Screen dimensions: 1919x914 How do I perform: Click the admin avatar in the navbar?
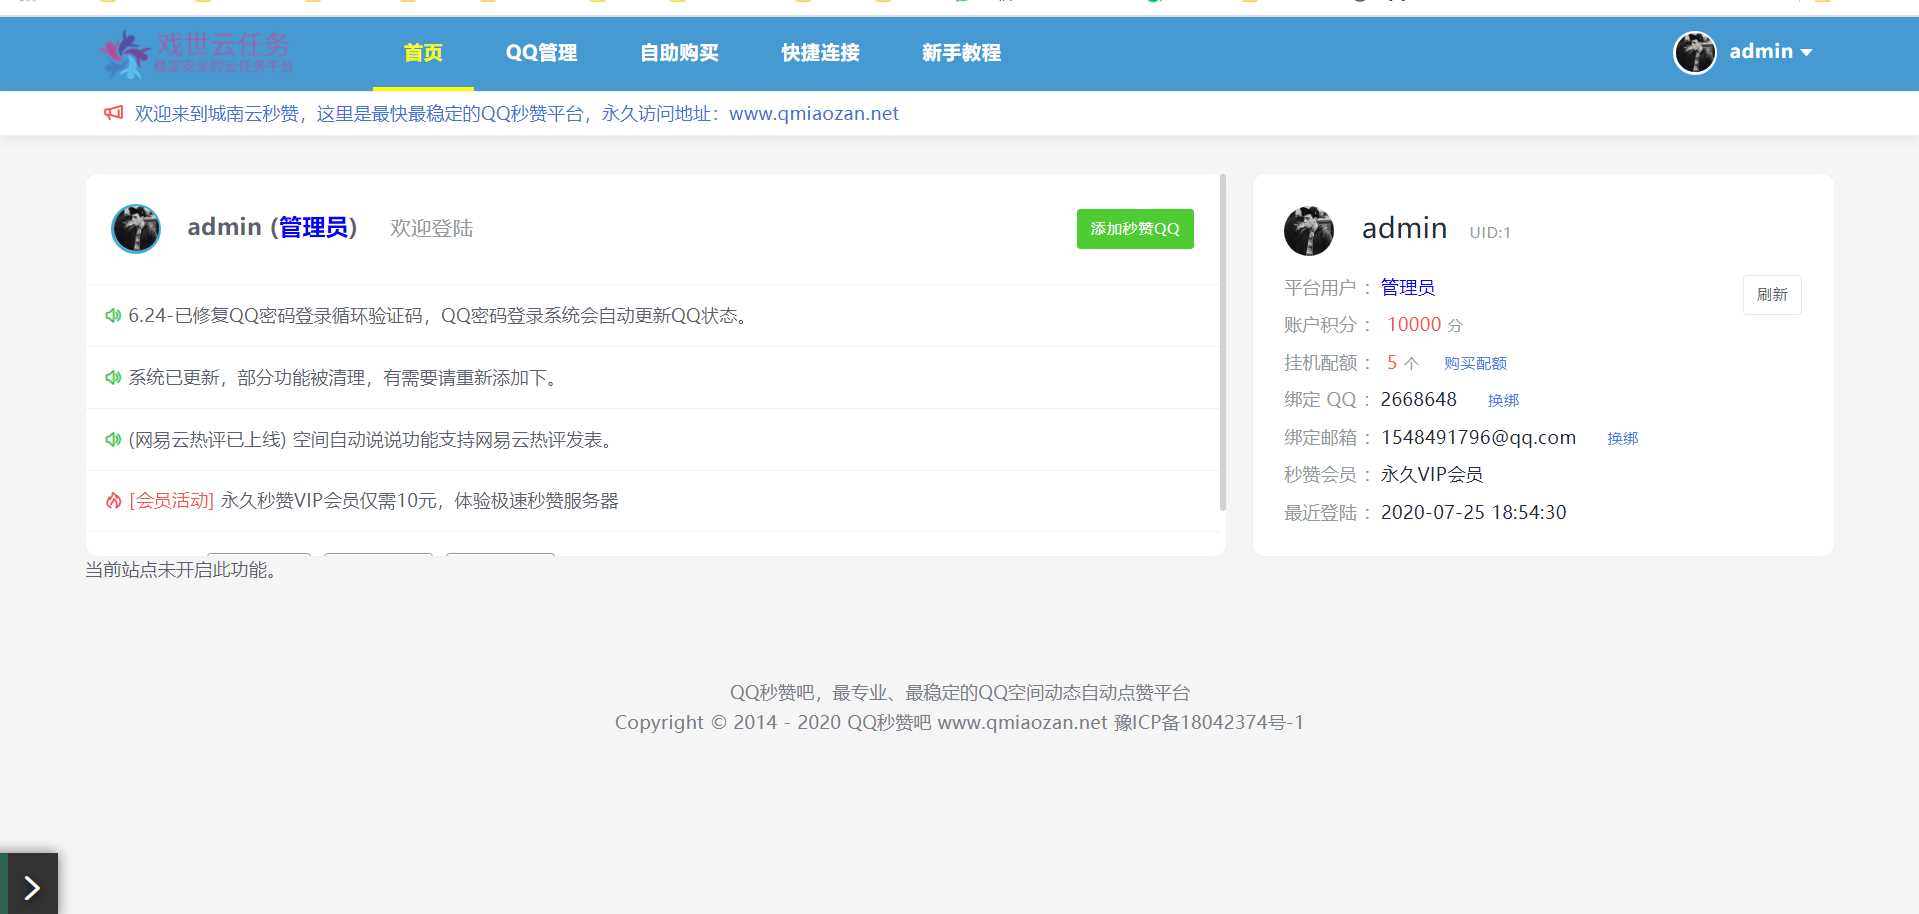pos(1694,53)
